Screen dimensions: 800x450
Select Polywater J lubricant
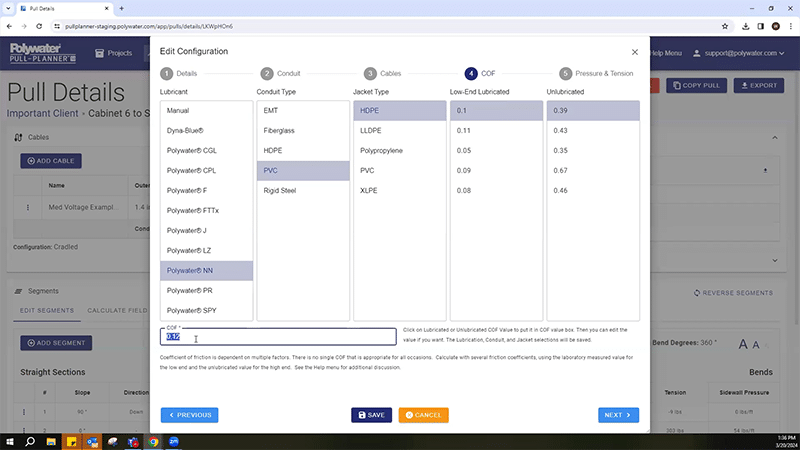pyautogui.click(x=207, y=231)
